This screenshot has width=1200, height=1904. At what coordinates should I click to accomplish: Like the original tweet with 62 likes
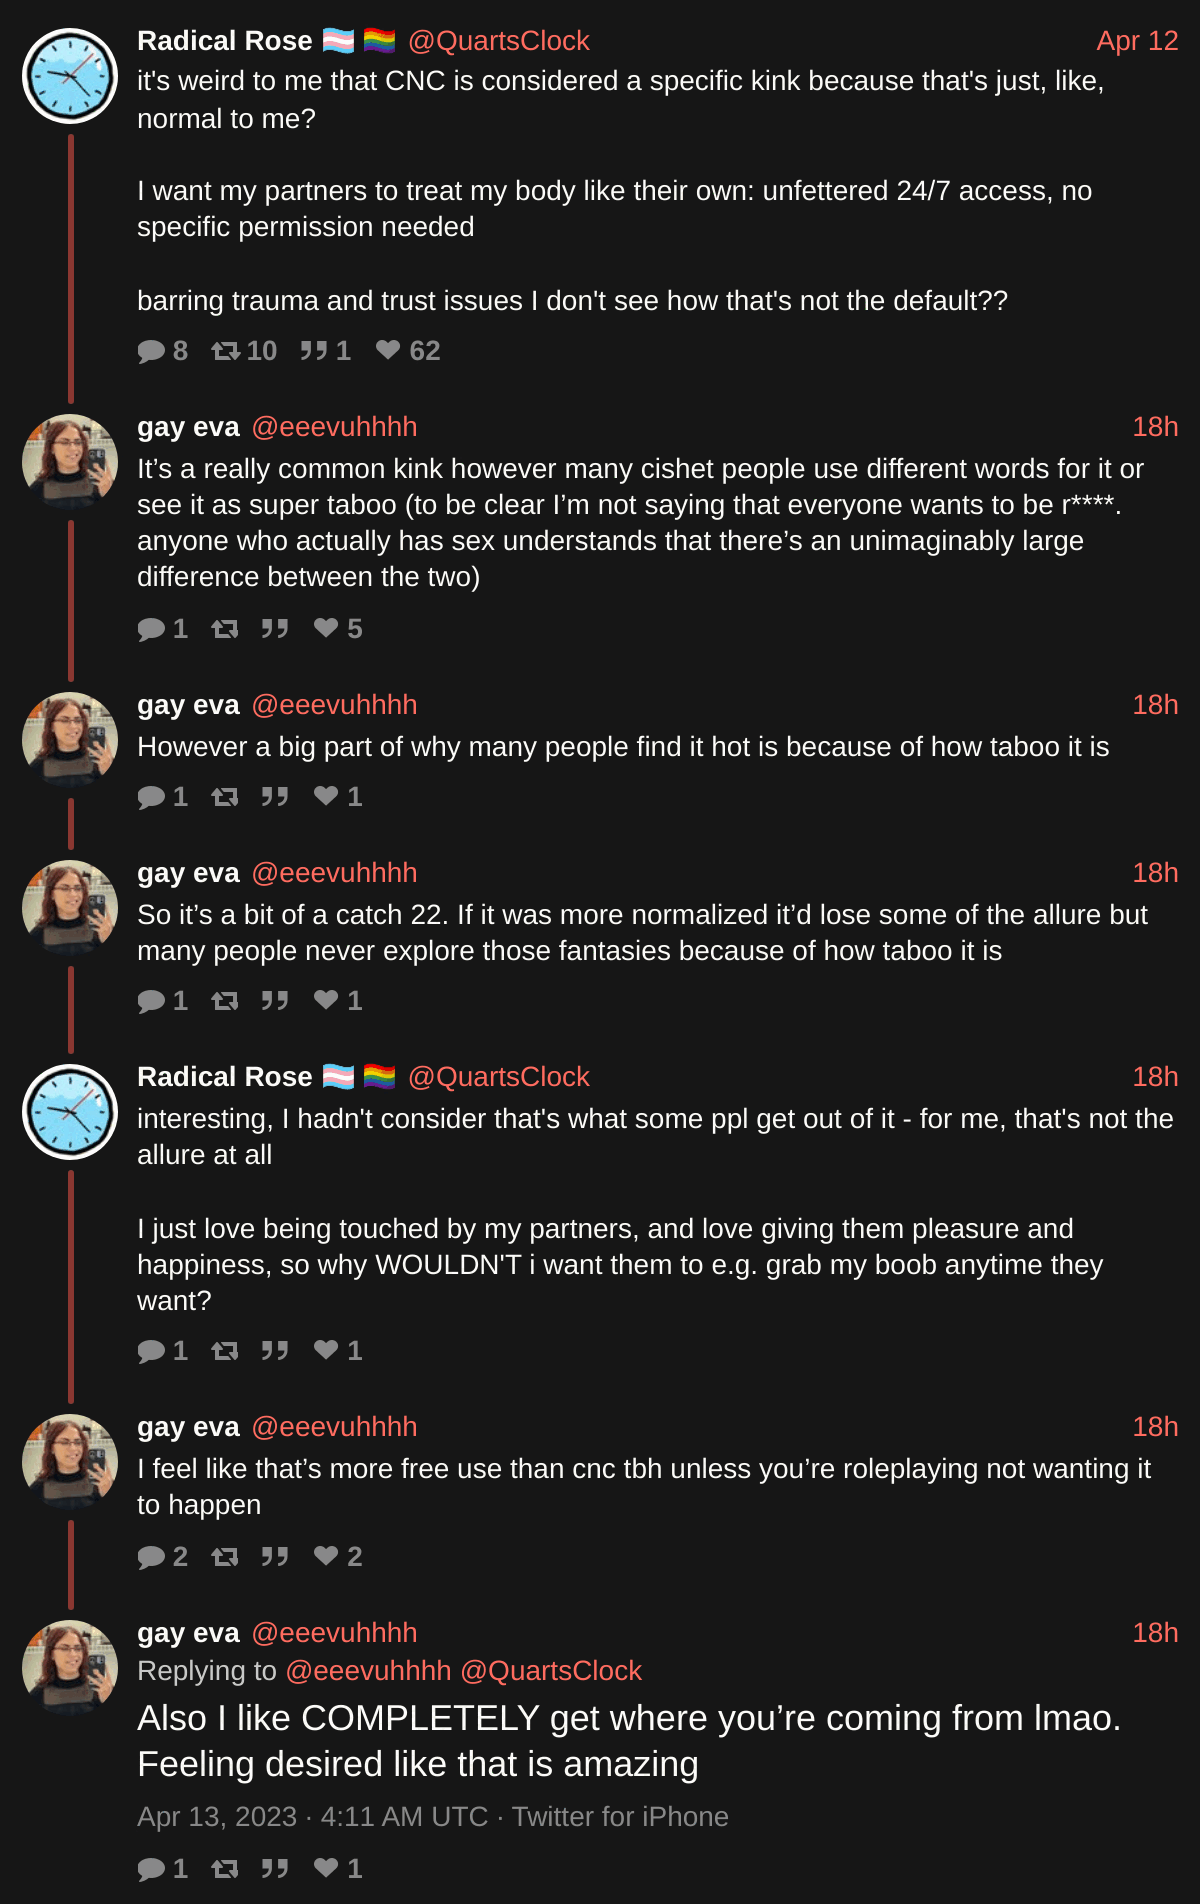pyautogui.click(x=388, y=351)
